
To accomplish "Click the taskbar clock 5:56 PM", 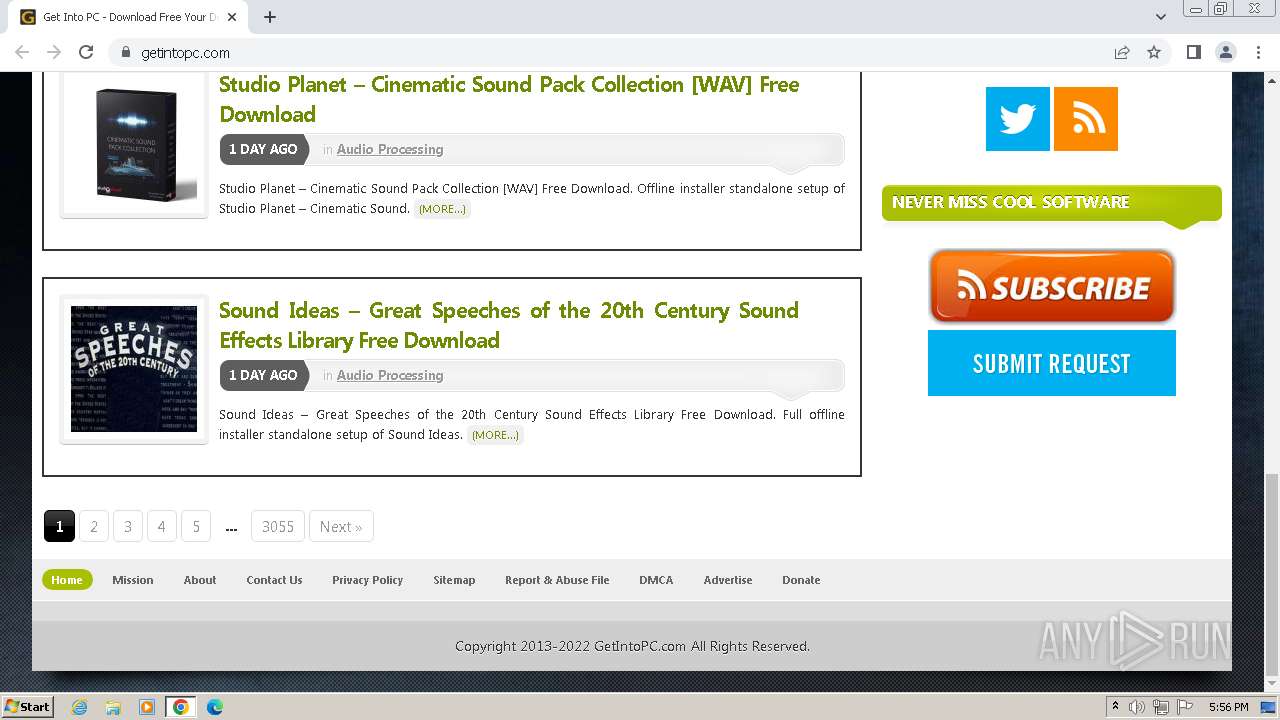I will click(x=1228, y=707).
